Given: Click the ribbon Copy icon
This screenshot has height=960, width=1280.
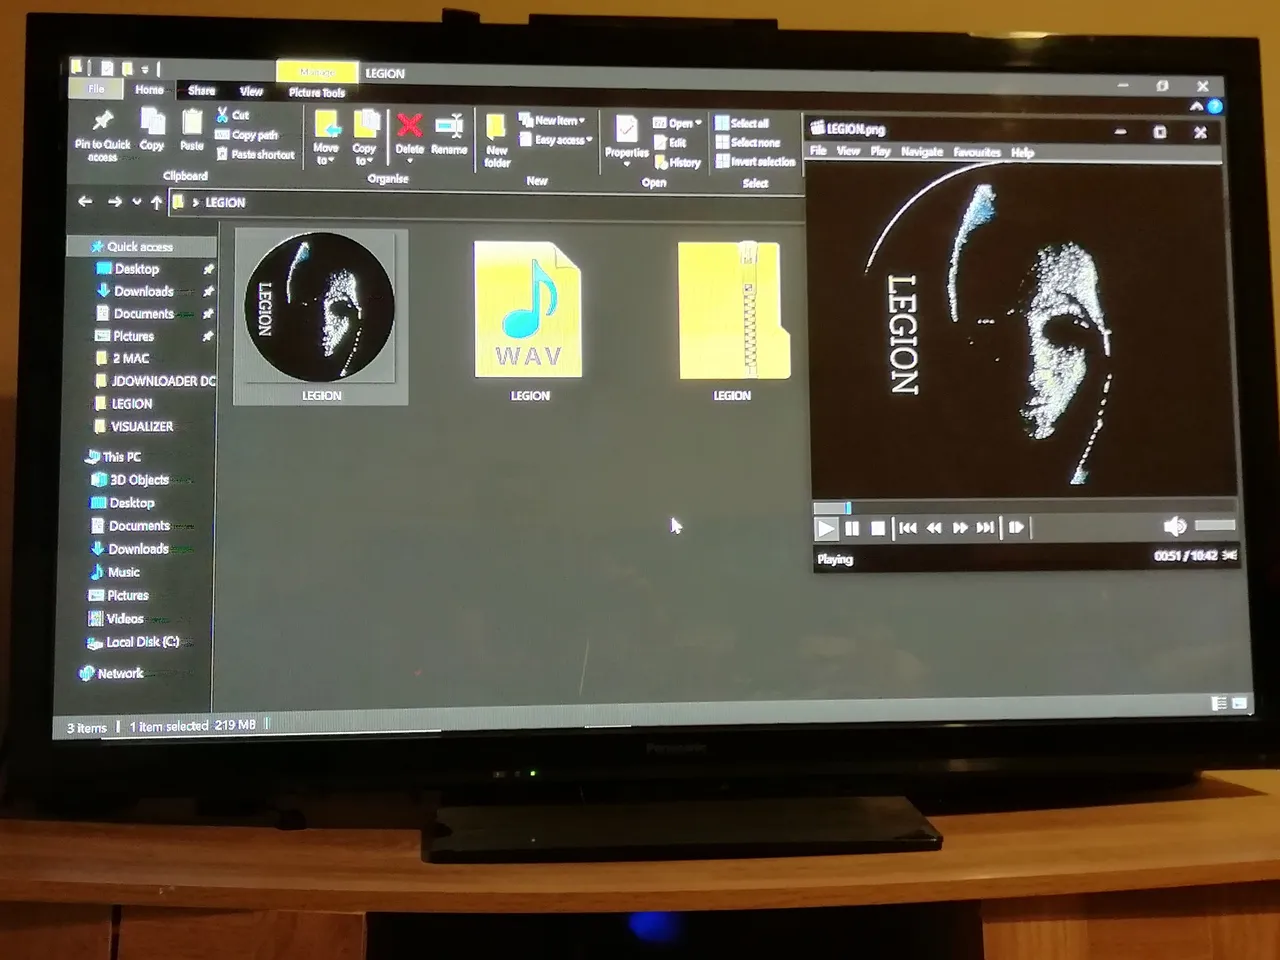Looking at the screenshot, I should [x=152, y=122].
